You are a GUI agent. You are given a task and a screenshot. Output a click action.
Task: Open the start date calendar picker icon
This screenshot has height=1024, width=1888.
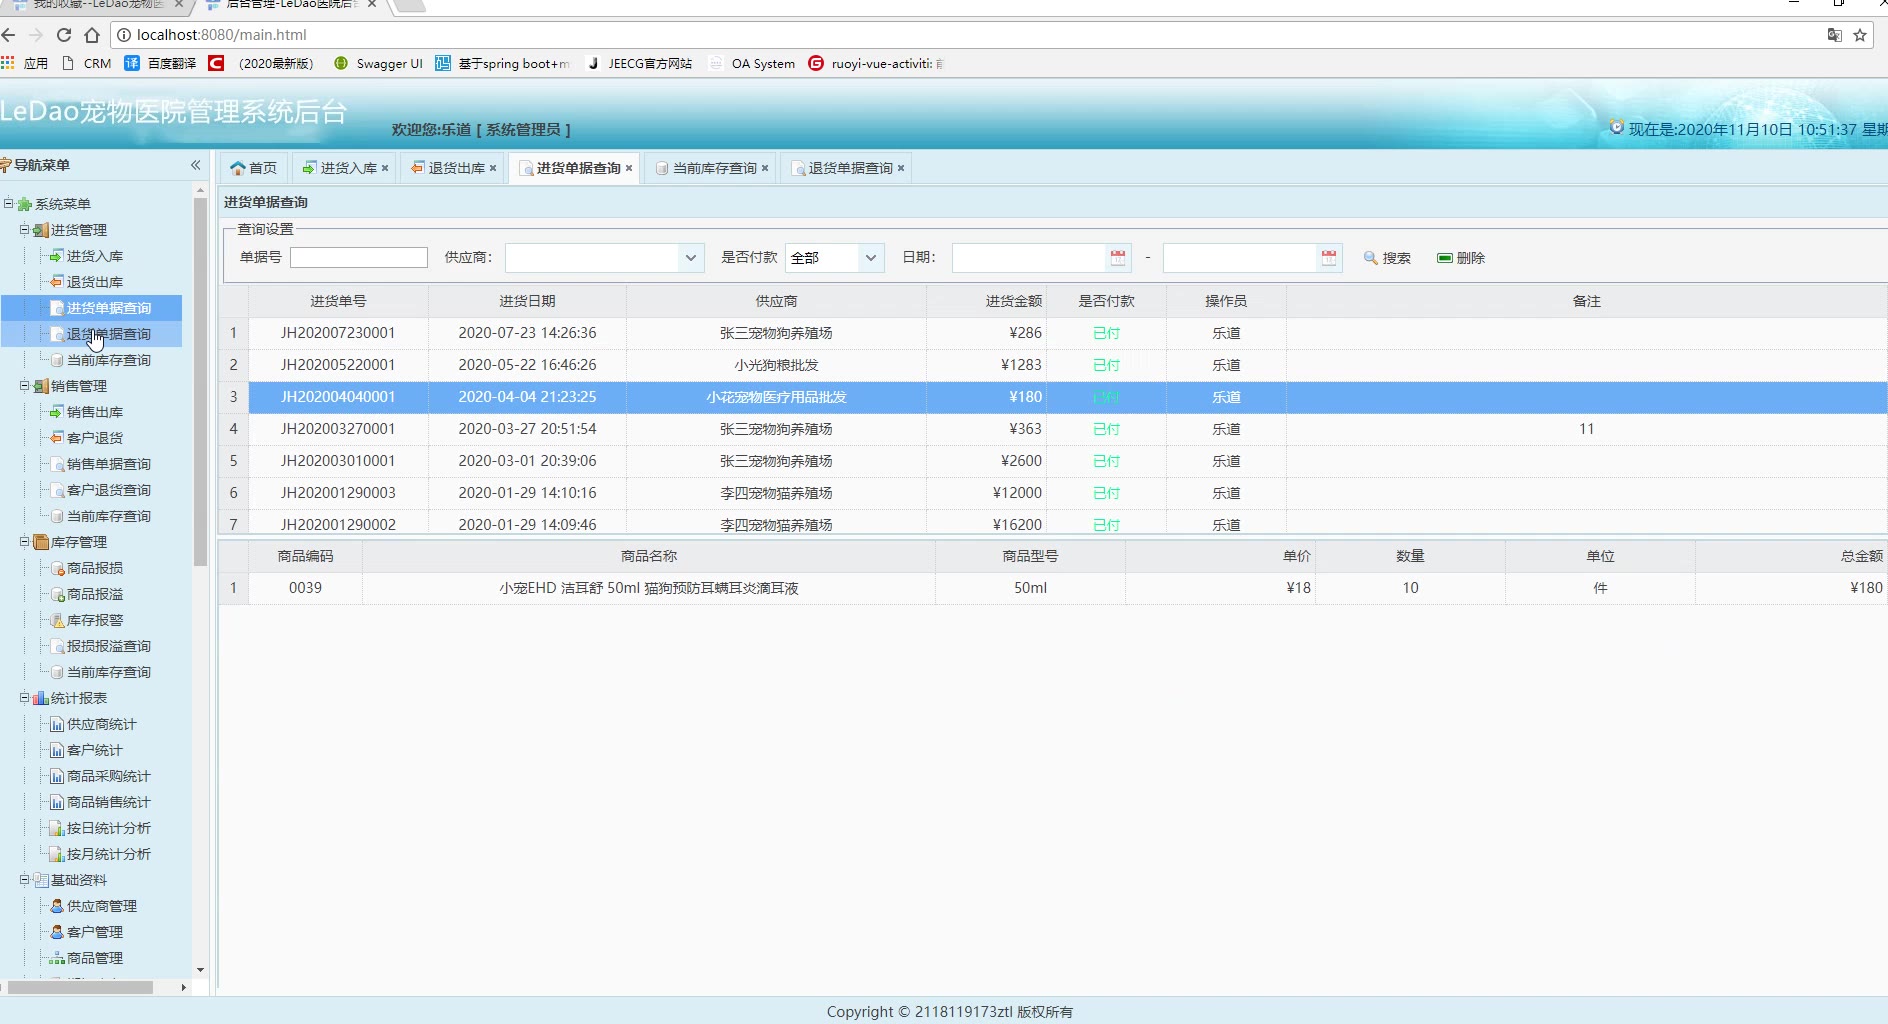coord(1118,258)
